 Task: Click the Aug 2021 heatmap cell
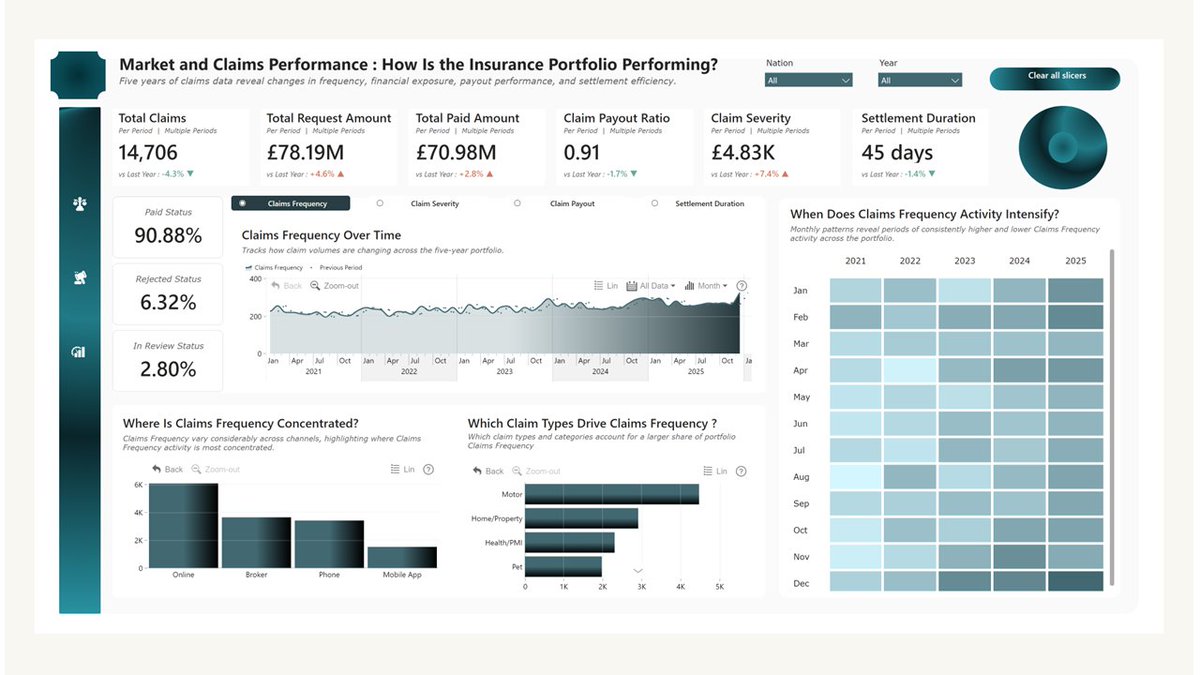[856, 476]
